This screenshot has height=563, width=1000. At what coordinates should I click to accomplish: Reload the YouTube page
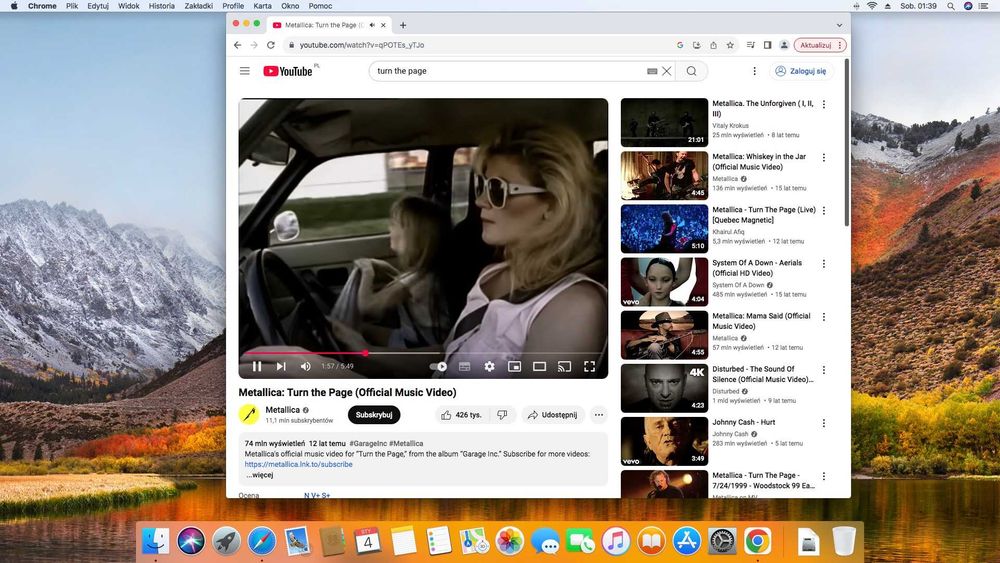(271, 45)
